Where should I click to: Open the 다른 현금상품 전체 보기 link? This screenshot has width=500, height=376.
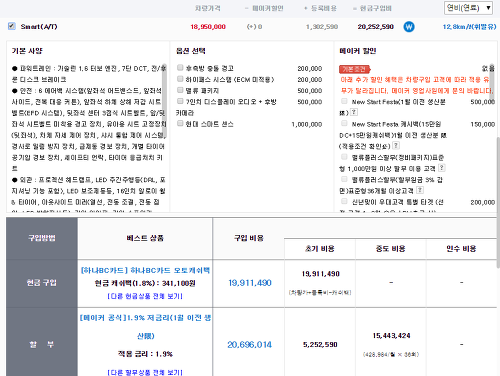pos(145,296)
